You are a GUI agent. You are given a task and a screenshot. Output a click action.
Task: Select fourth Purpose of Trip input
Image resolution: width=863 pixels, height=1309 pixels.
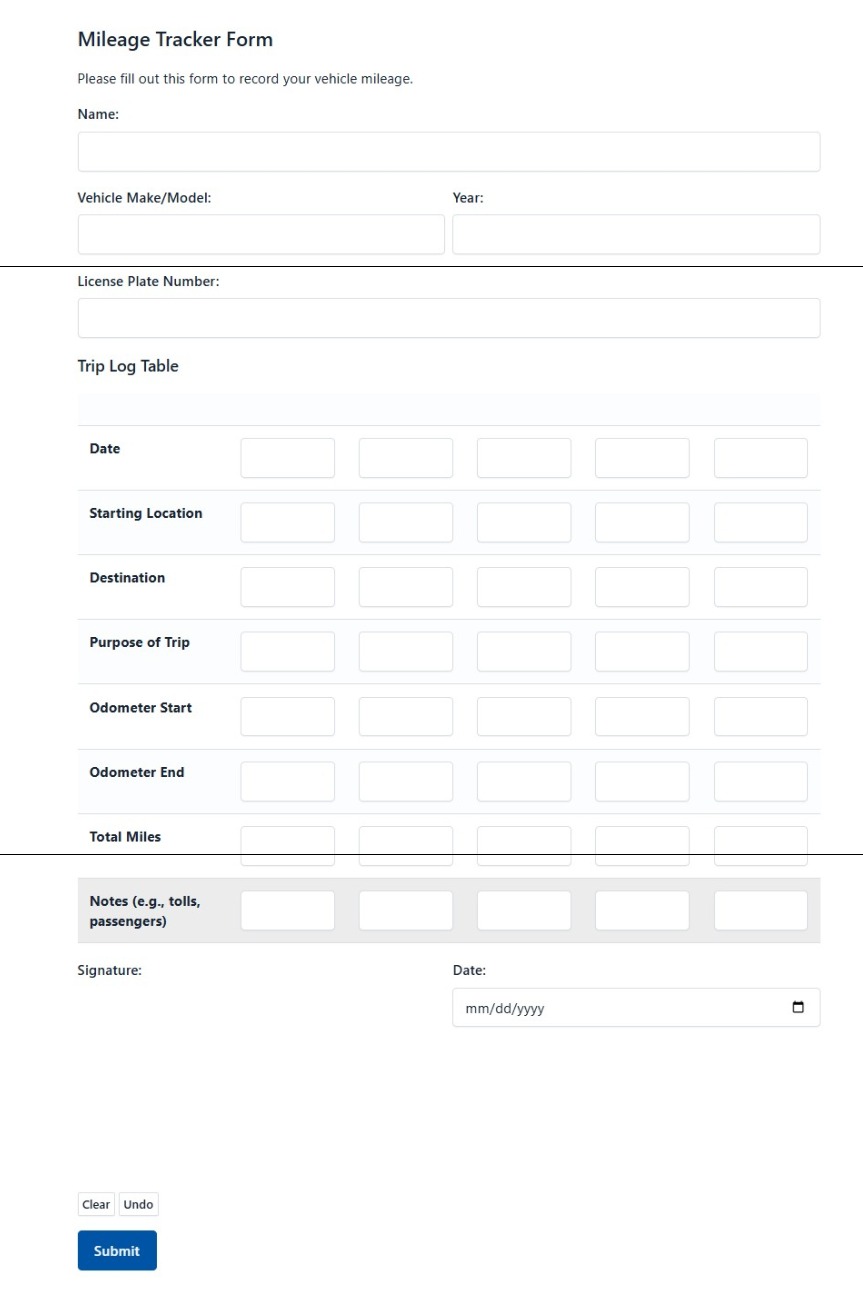coord(642,651)
